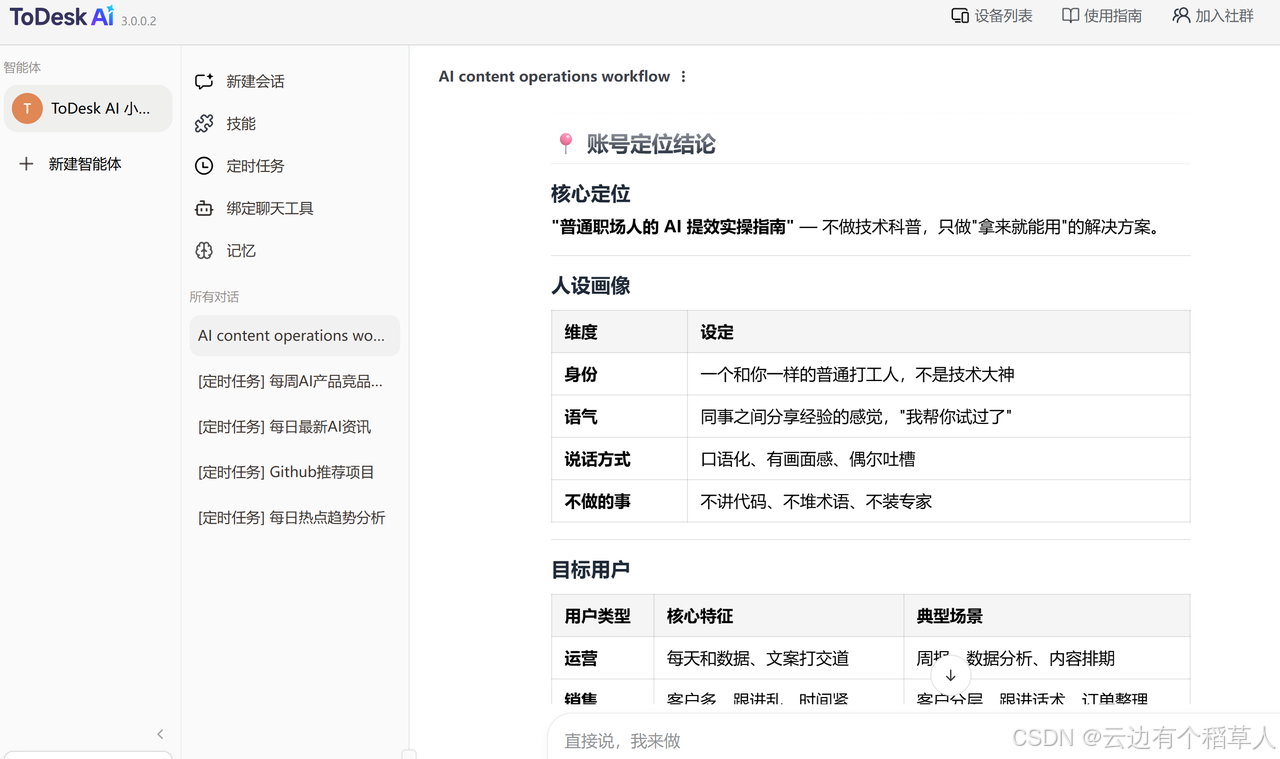Screen dimensions: 1280x759
Task: Click the 核心定位 heading
Action: (x=590, y=194)
